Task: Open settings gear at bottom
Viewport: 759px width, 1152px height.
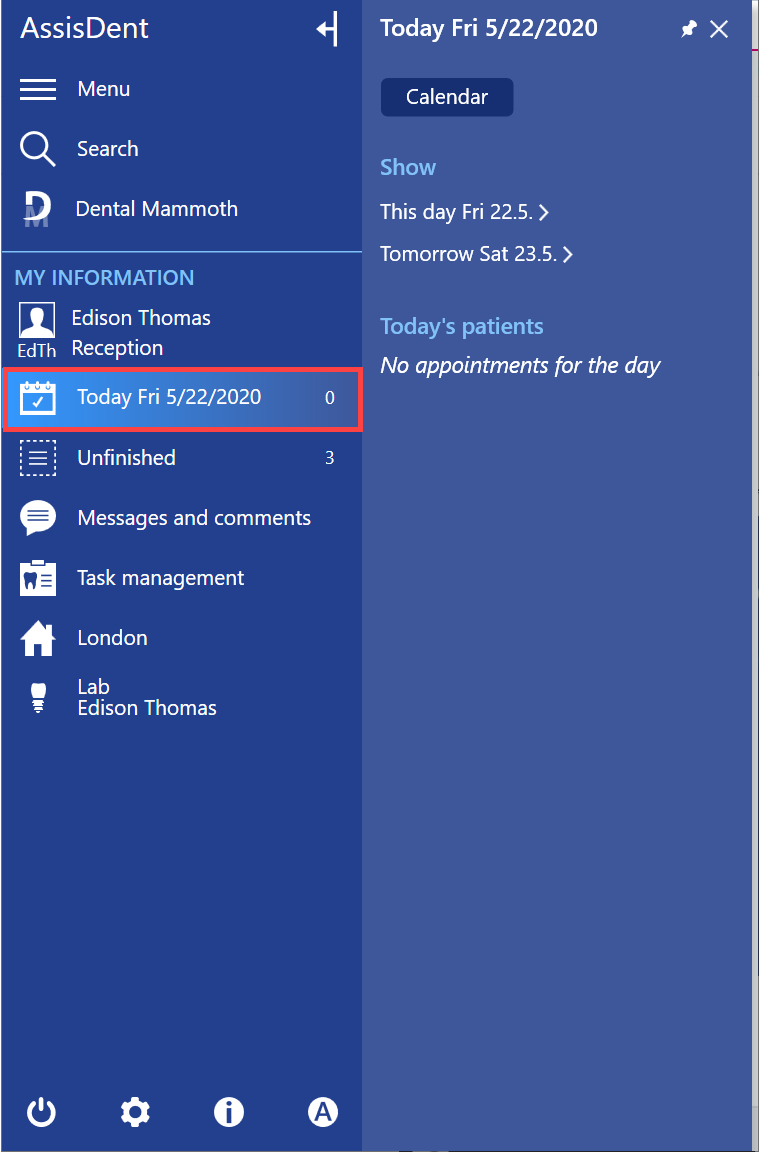Action: tap(135, 1112)
